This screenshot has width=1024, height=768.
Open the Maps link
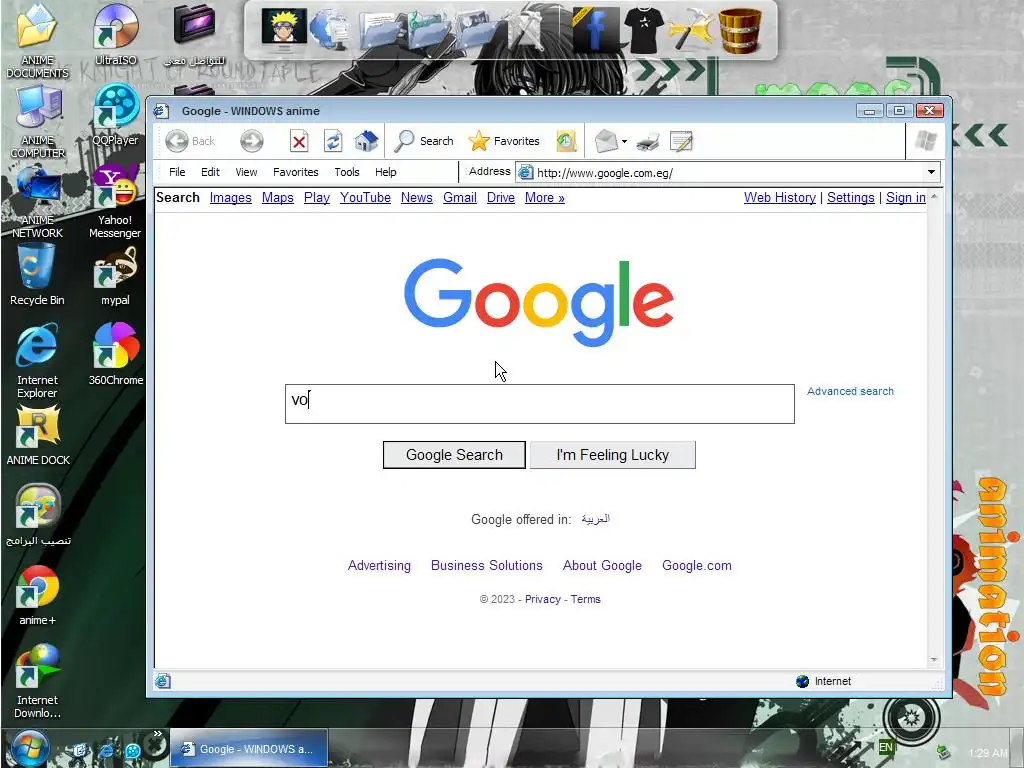[x=278, y=197]
